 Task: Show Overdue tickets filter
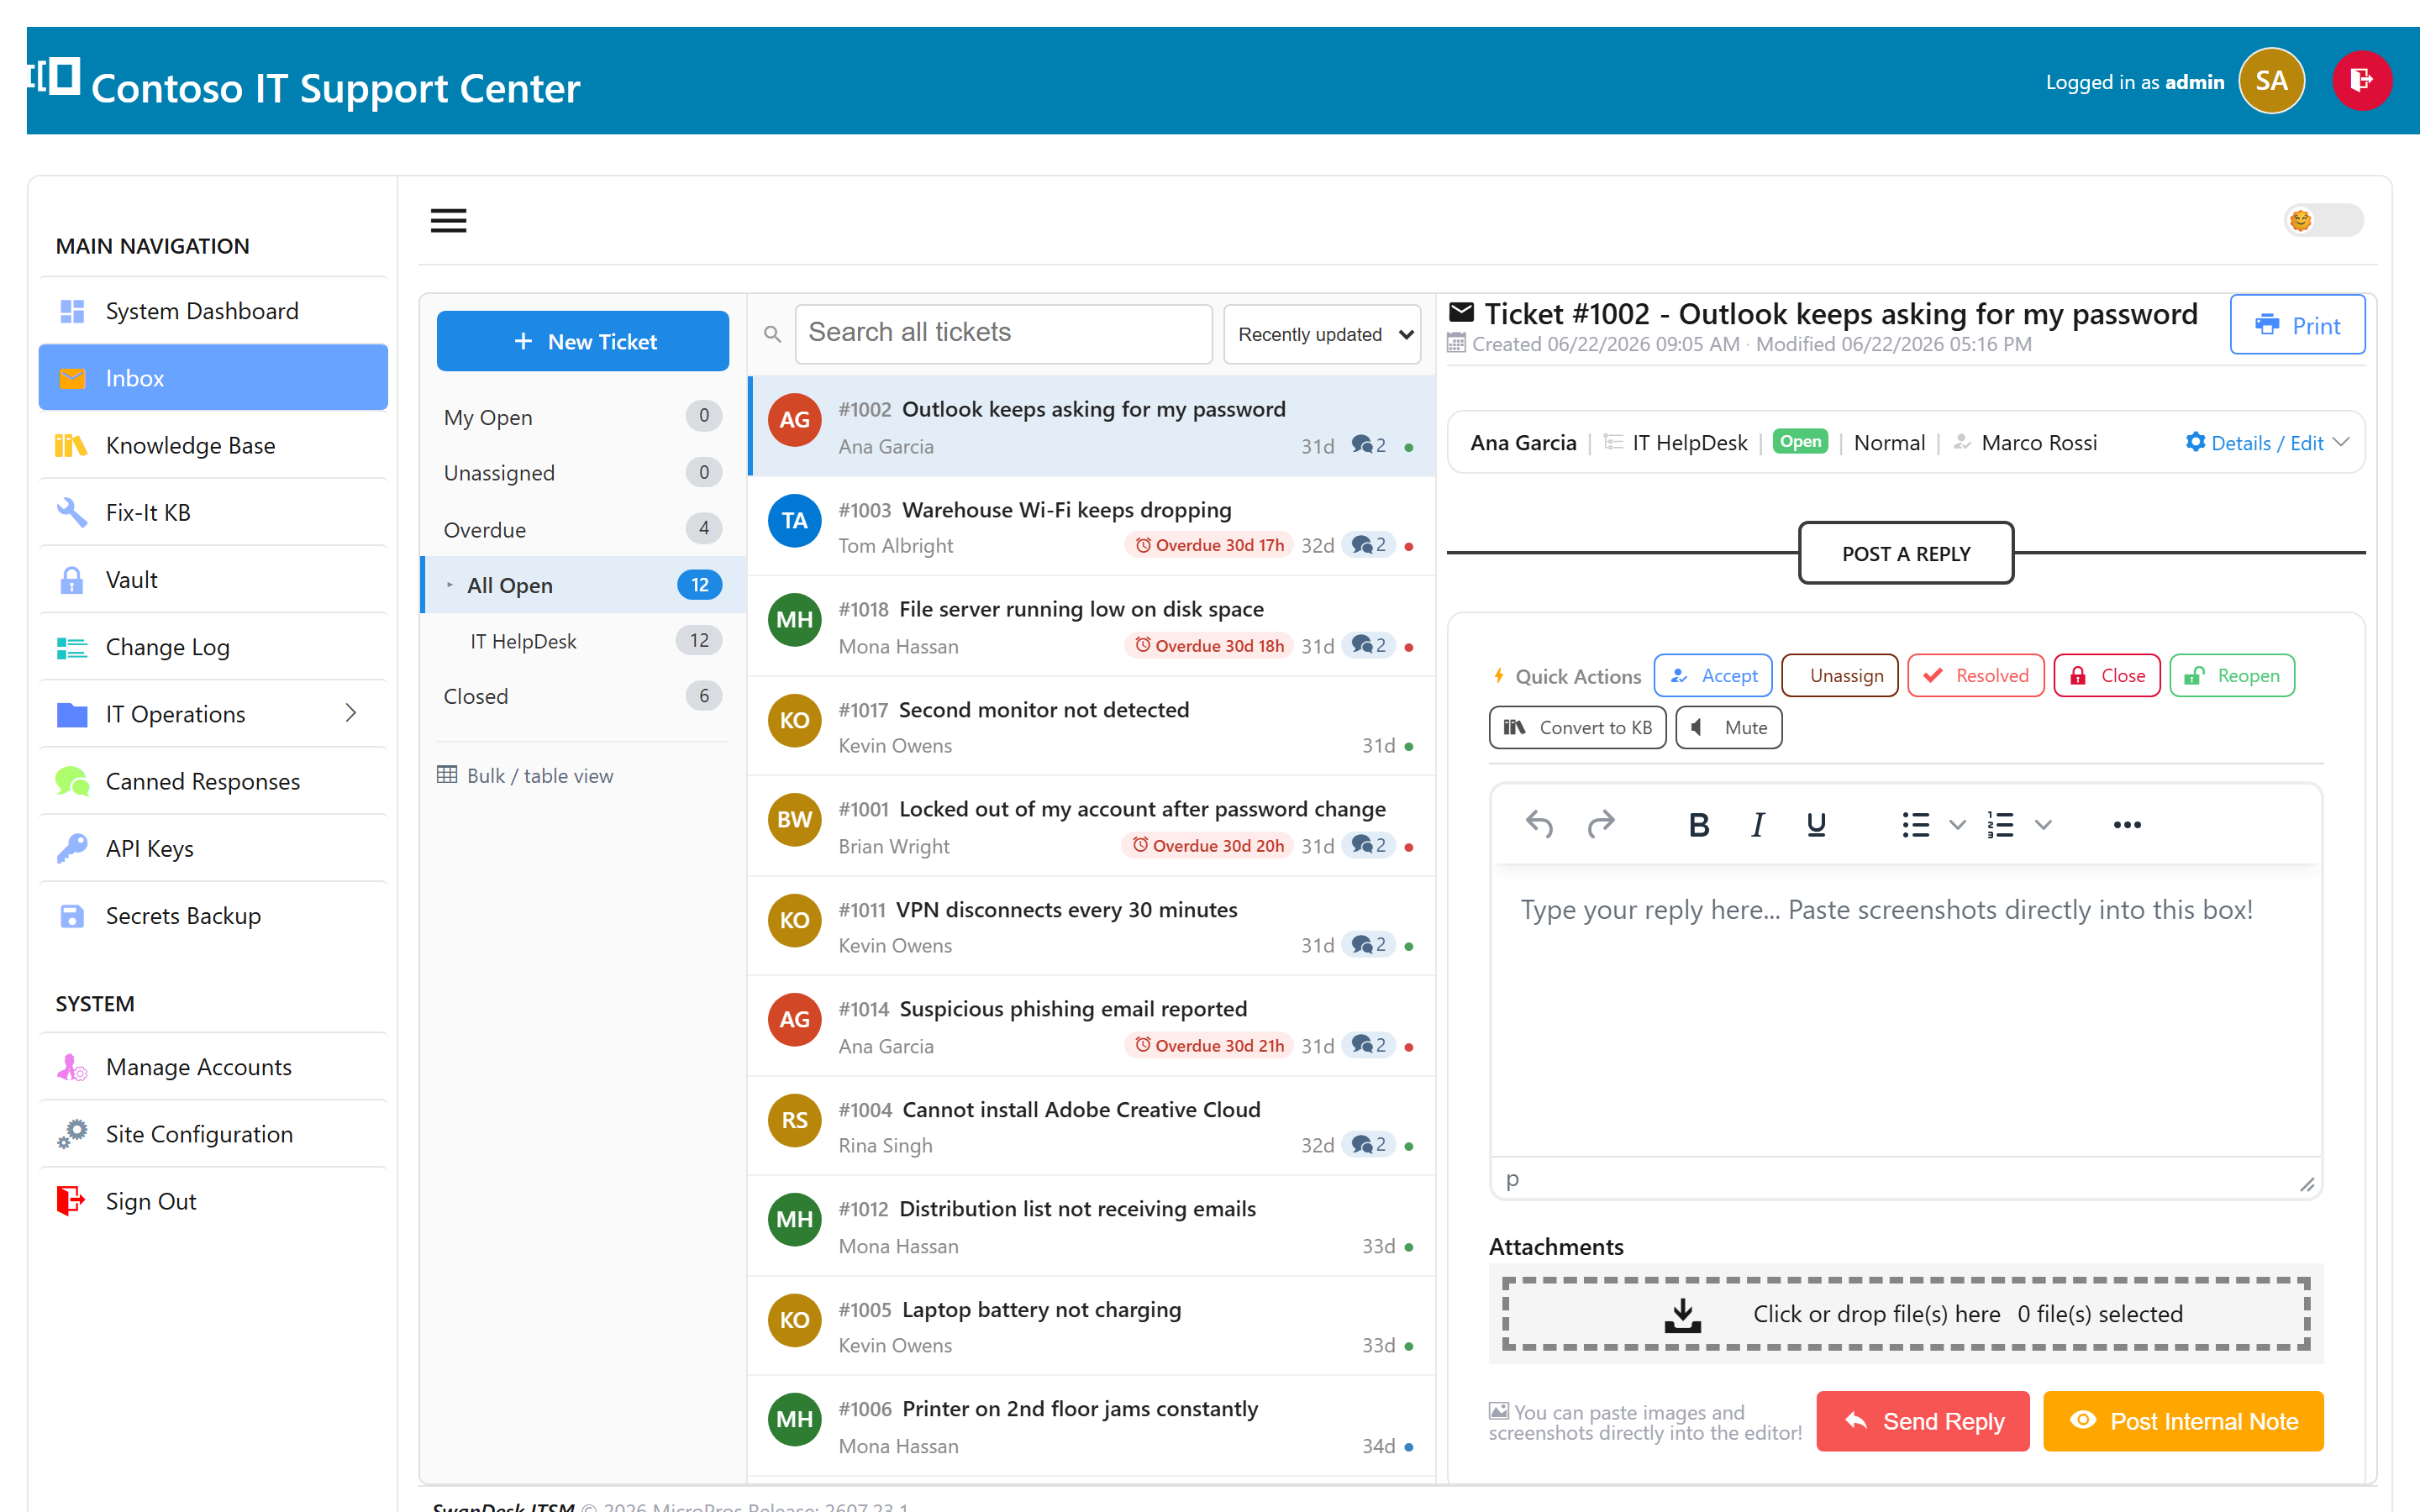click(x=583, y=529)
